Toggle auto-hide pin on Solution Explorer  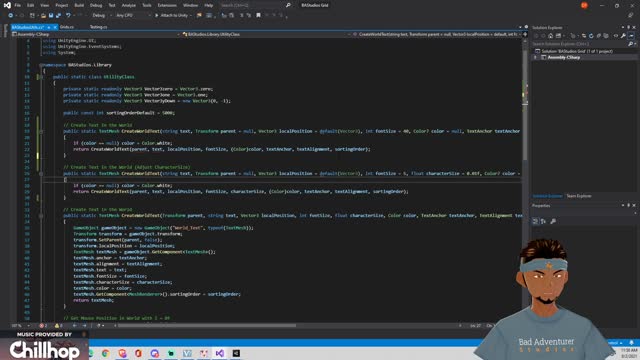(x=629, y=27)
